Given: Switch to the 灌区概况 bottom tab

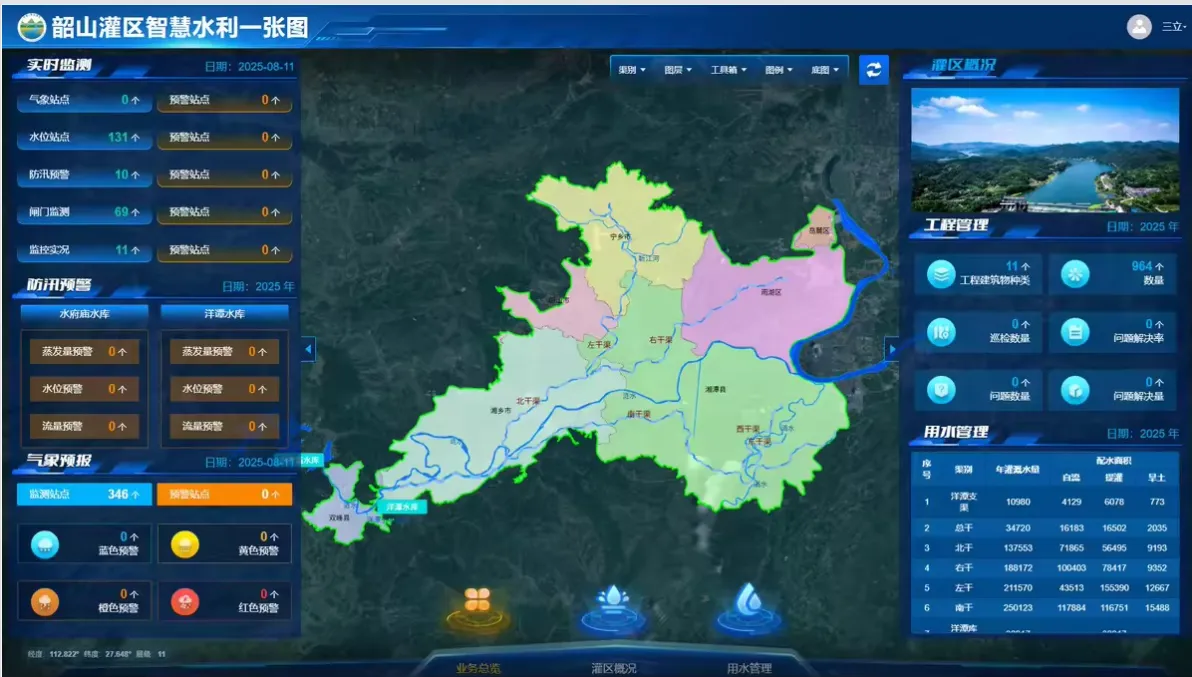Looking at the screenshot, I should 613,668.
